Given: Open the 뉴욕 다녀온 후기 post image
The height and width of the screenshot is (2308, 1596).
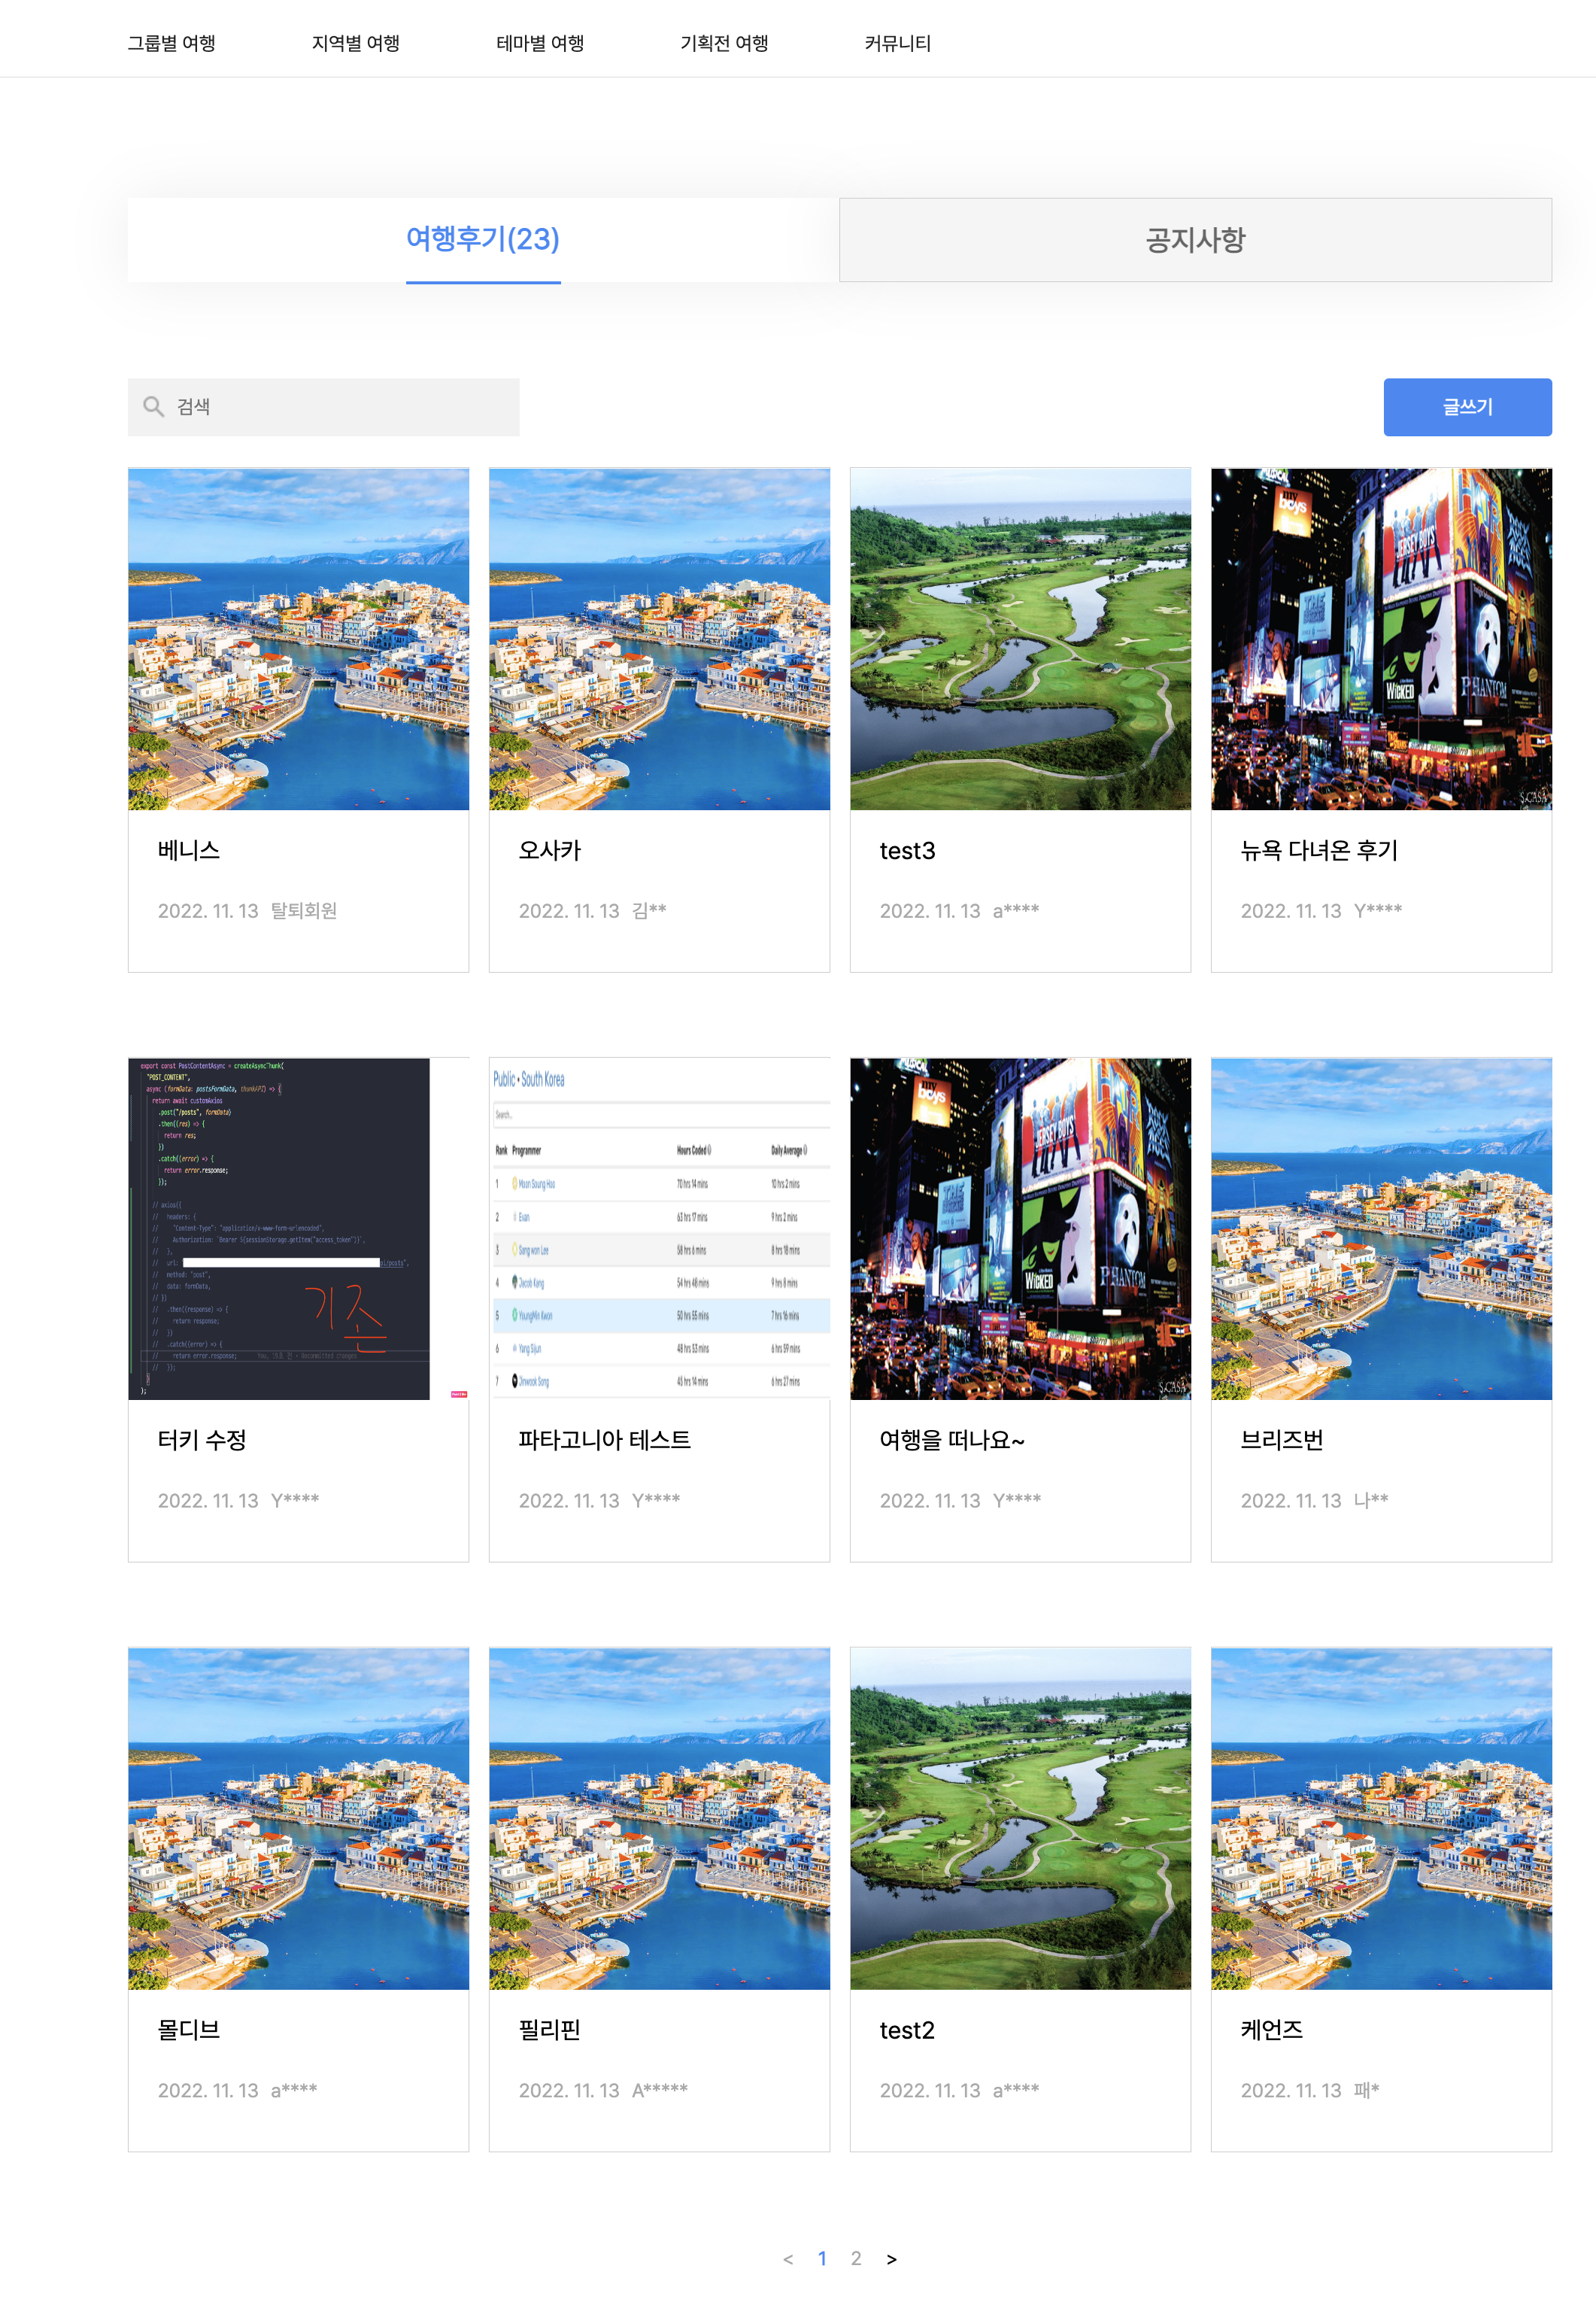Looking at the screenshot, I should [1381, 639].
